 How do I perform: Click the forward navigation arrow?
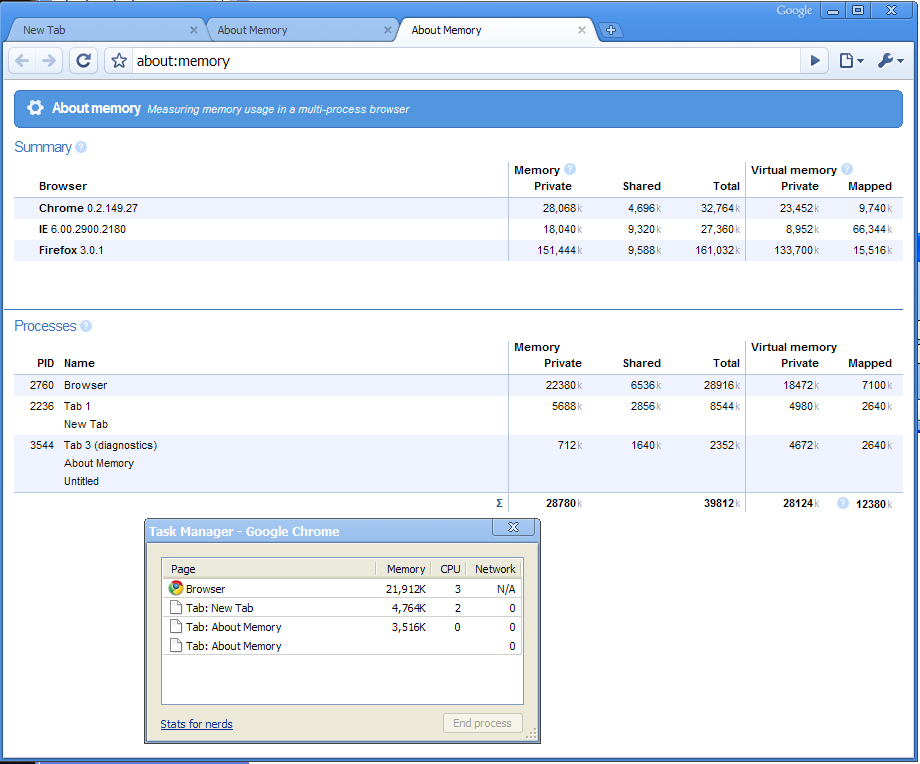pos(49,61)
